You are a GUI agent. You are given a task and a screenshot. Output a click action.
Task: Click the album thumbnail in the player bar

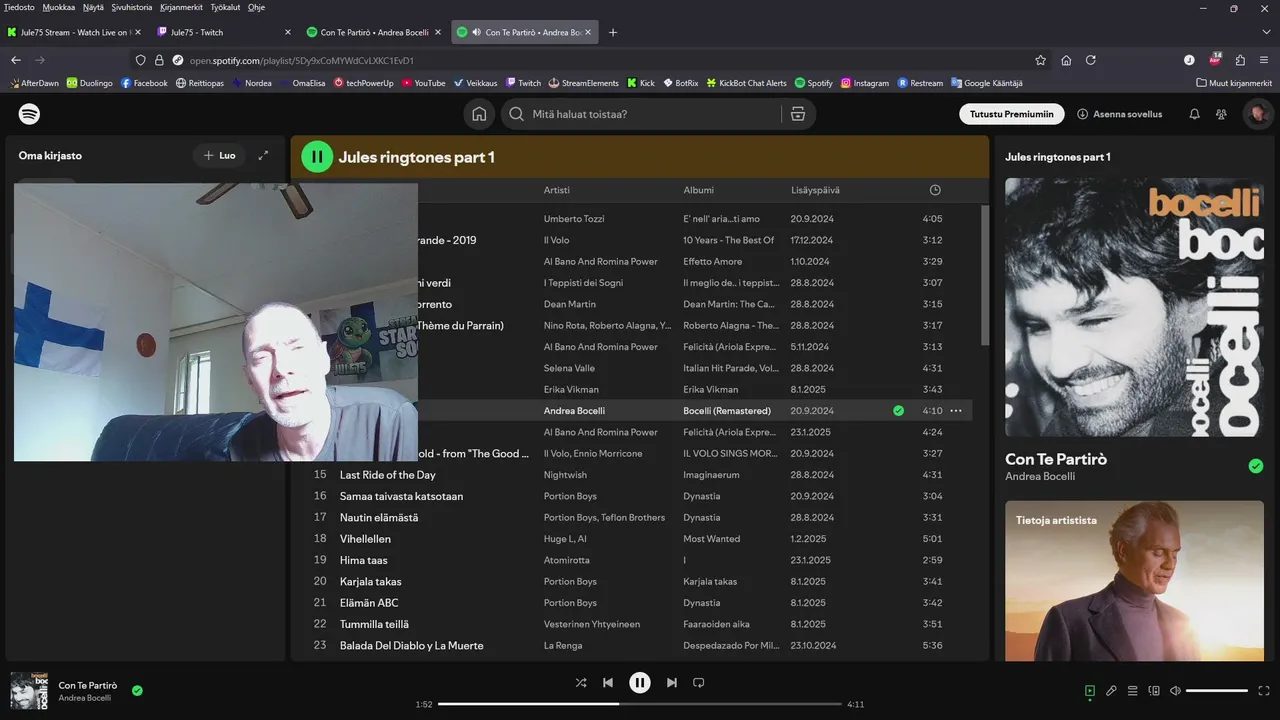(x=29, y=691)
